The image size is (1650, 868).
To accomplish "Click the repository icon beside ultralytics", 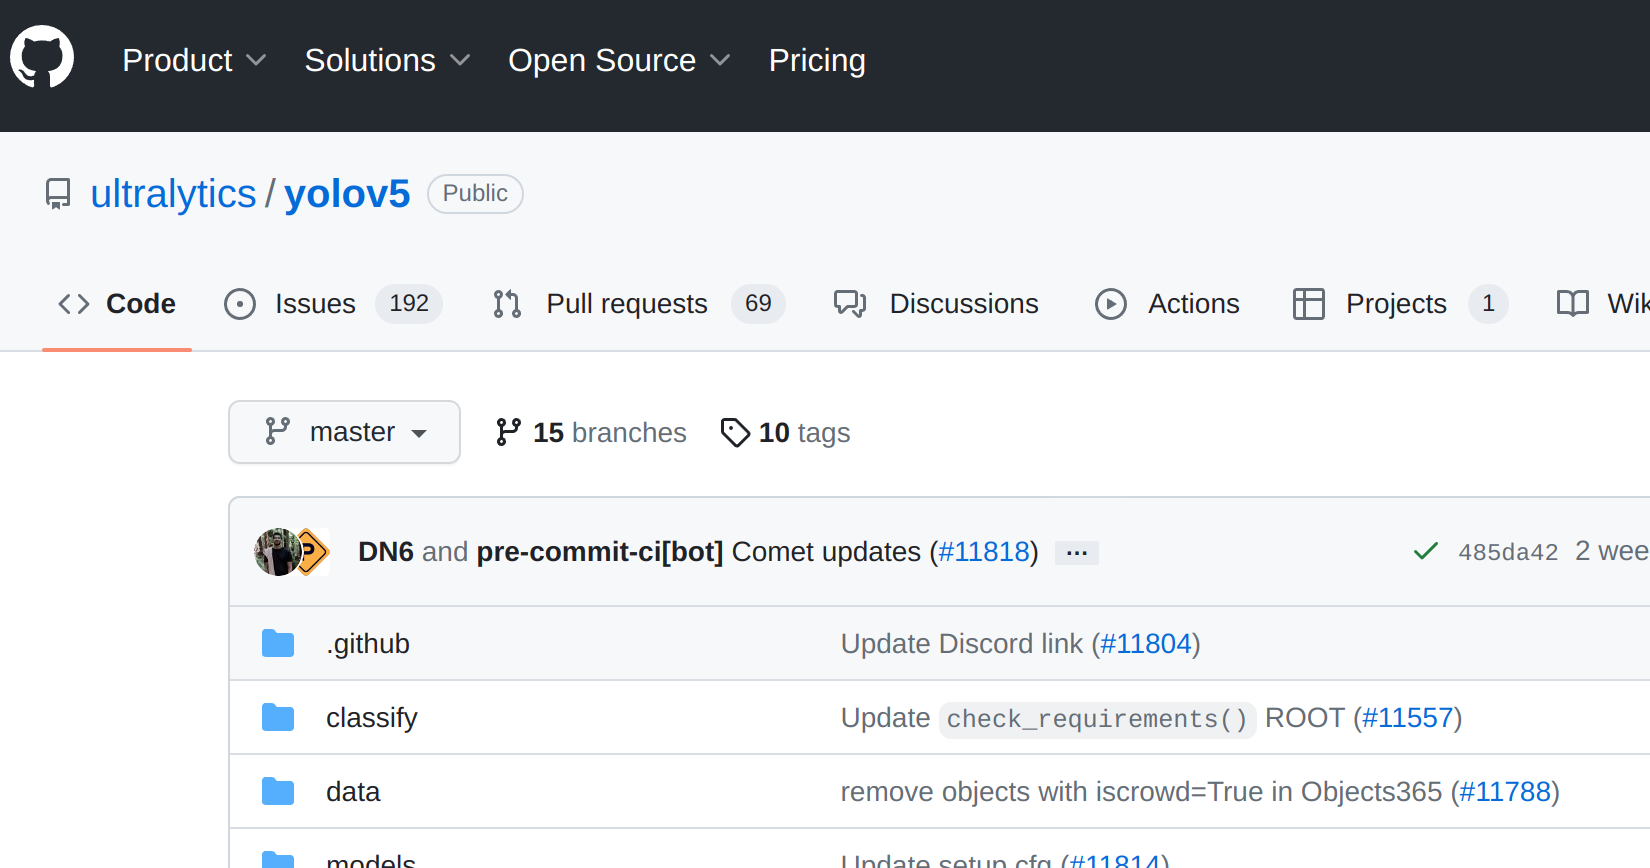I will coord(58,194).
